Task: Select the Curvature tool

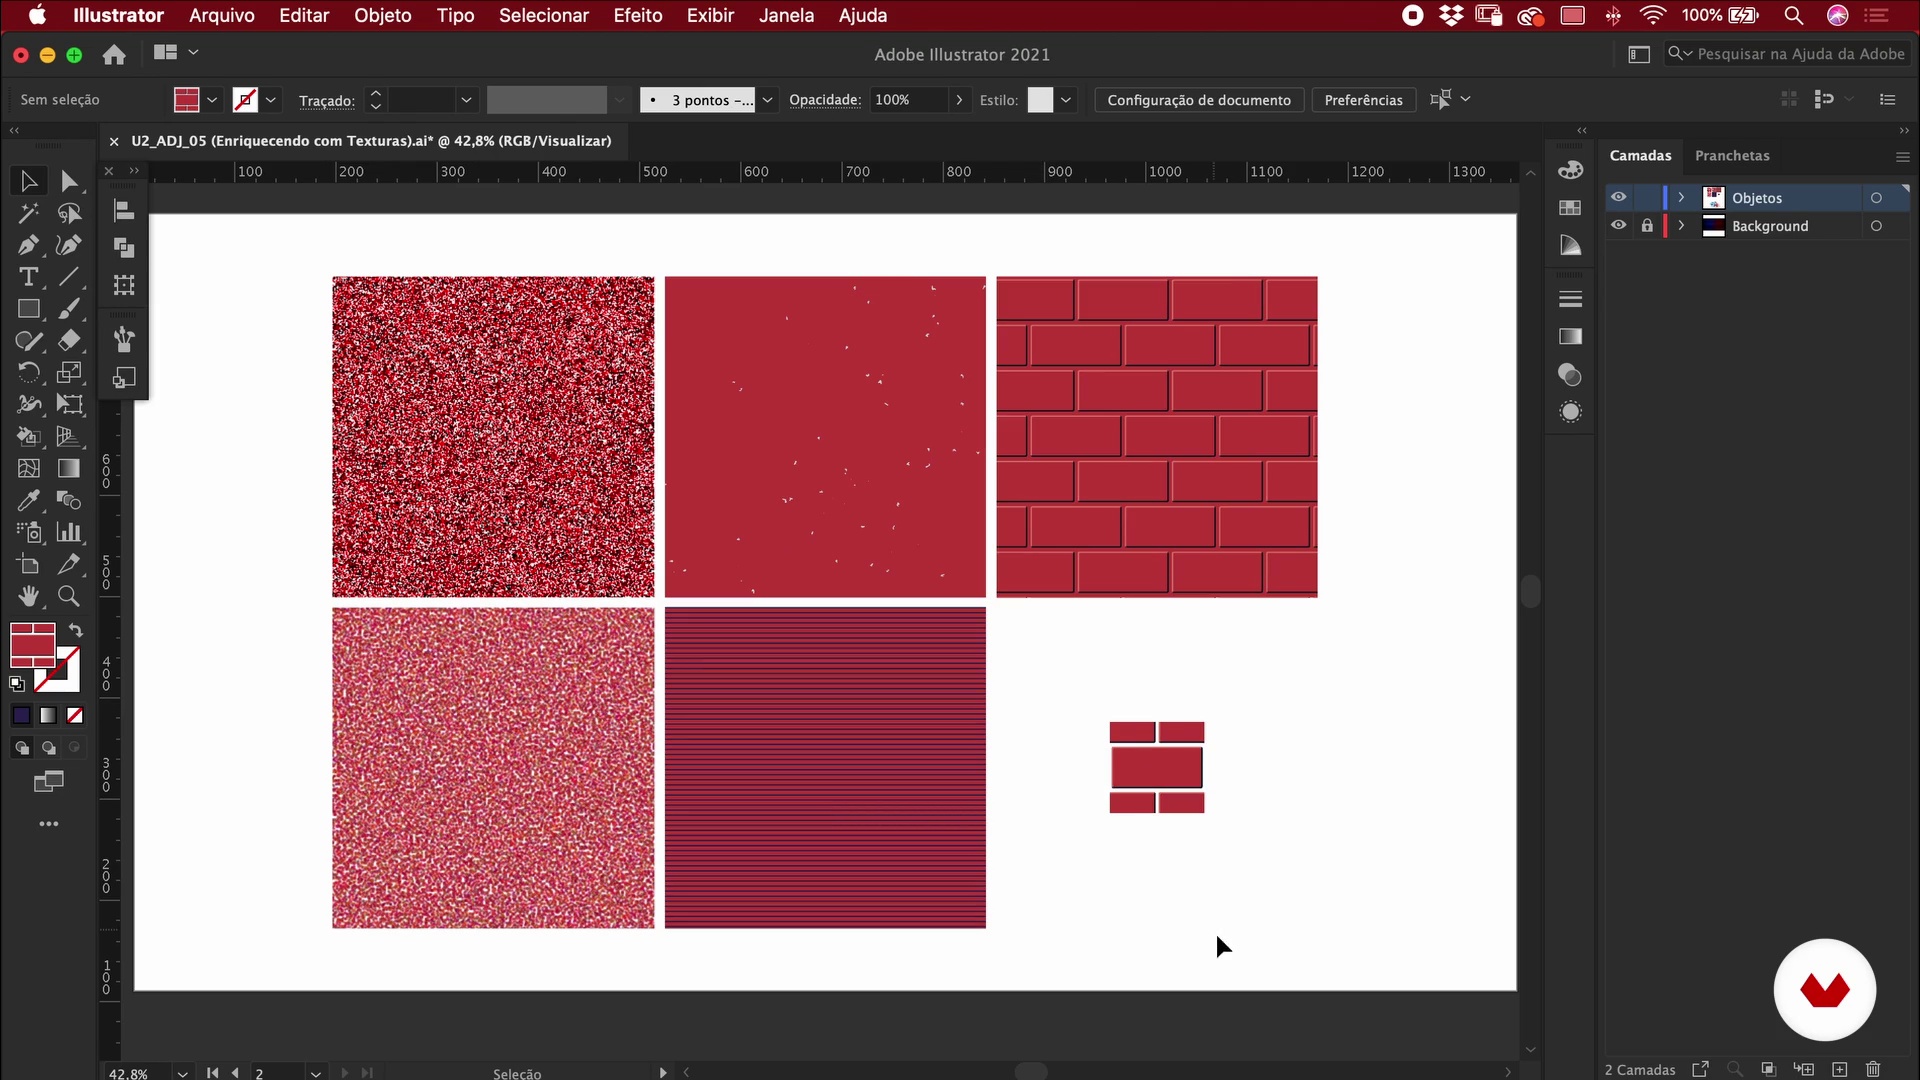Action: coord(69,245)
